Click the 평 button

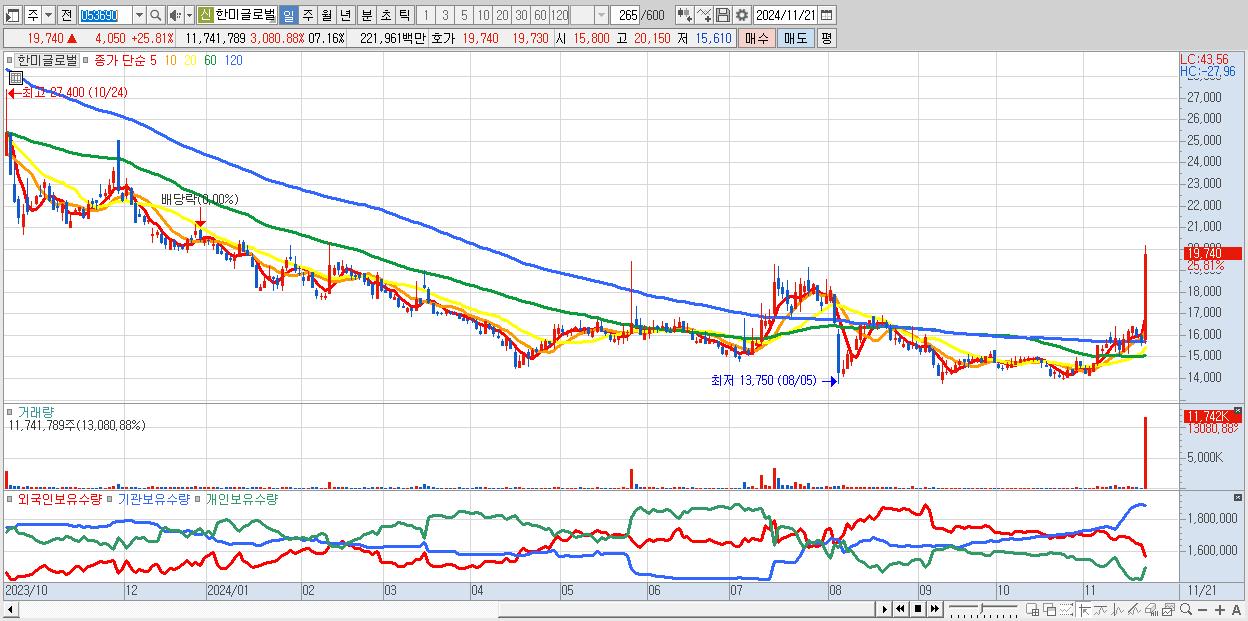click(826, 38)
